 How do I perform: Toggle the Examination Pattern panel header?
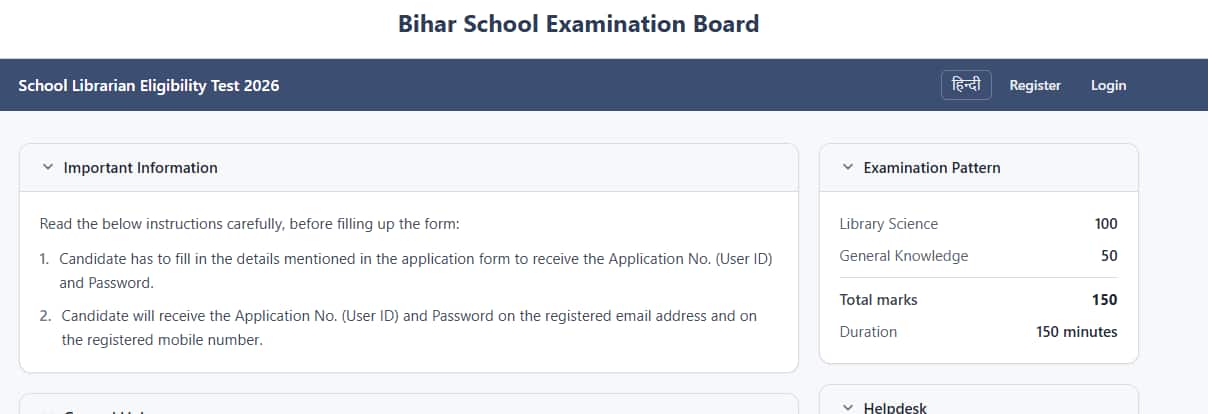(x=979, y=168)
